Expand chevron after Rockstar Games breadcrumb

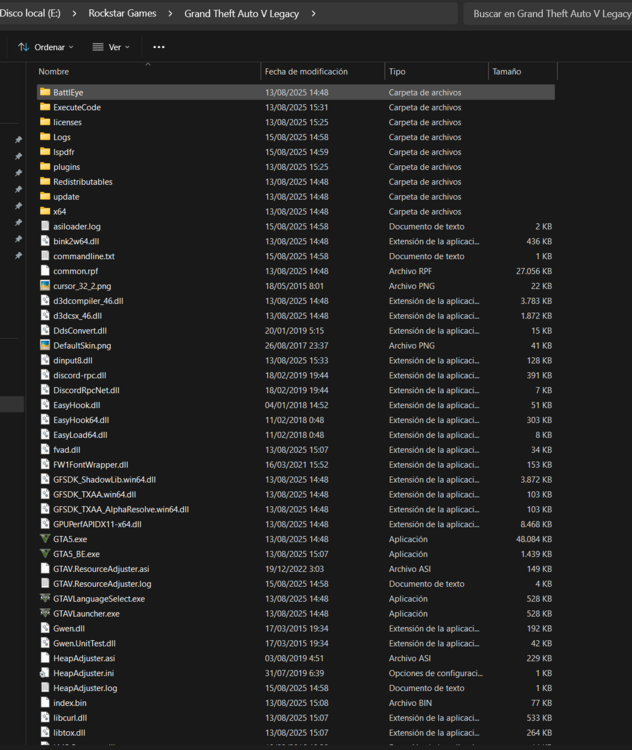pyautogui.click(x=170, y=13)
